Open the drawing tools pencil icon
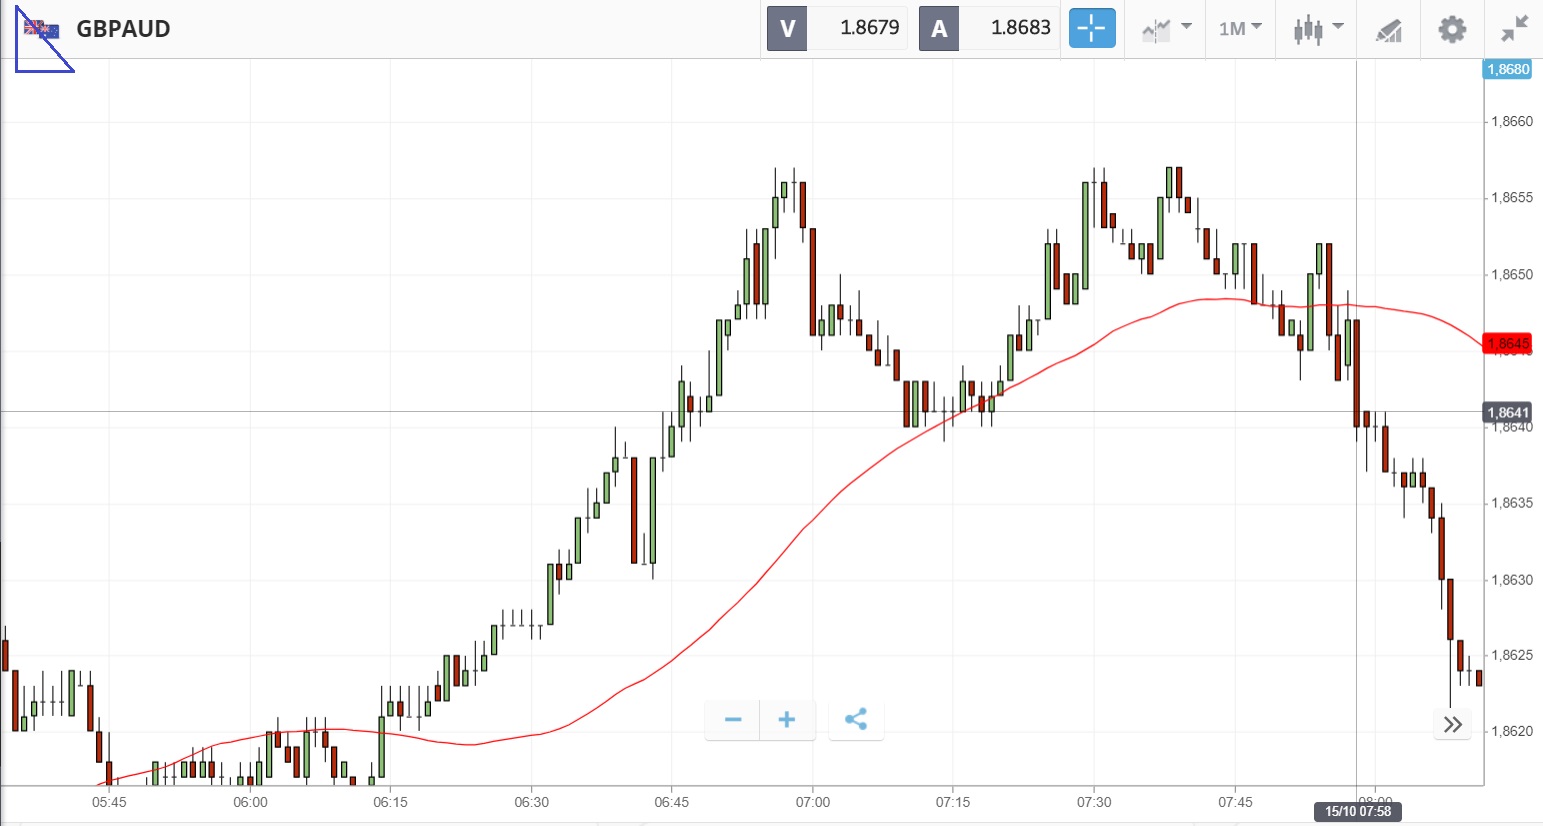 tap(1389, 29)
